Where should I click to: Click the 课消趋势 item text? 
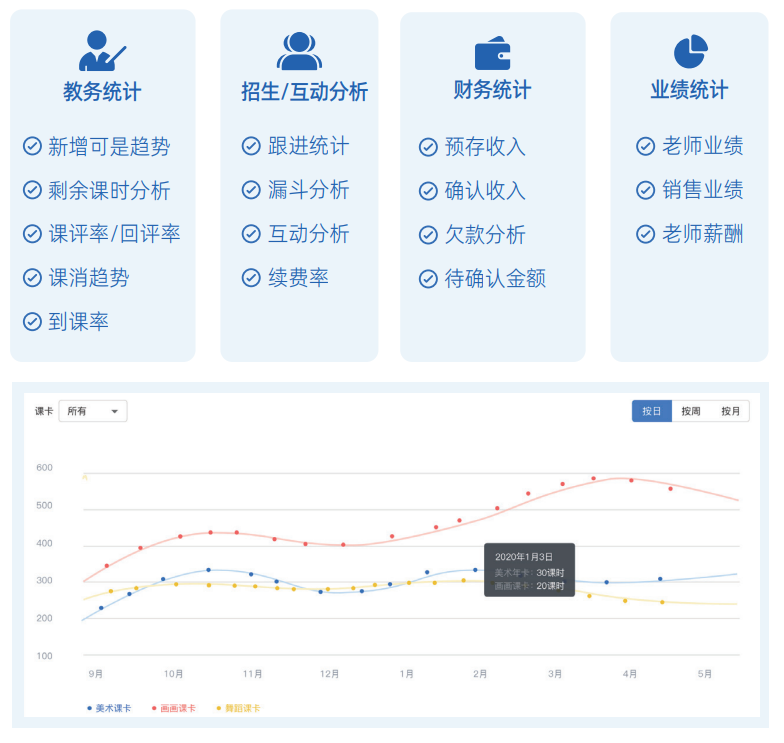pyautogui.click(x=88, y=278)
